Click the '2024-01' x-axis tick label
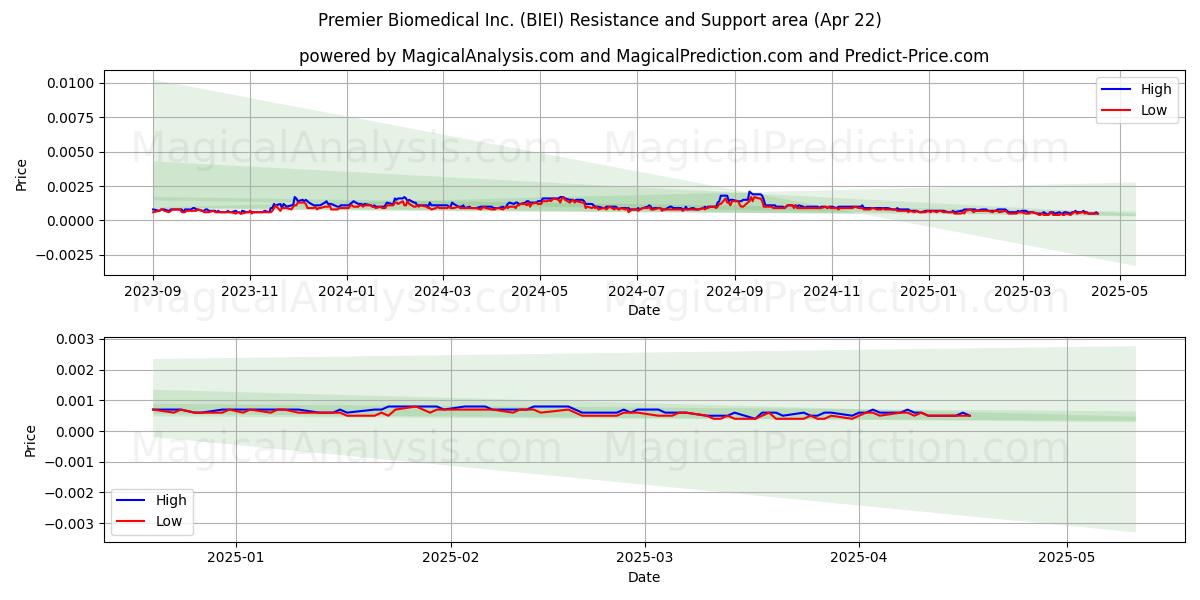1200x600 pixels. click(x=347, y=290)
